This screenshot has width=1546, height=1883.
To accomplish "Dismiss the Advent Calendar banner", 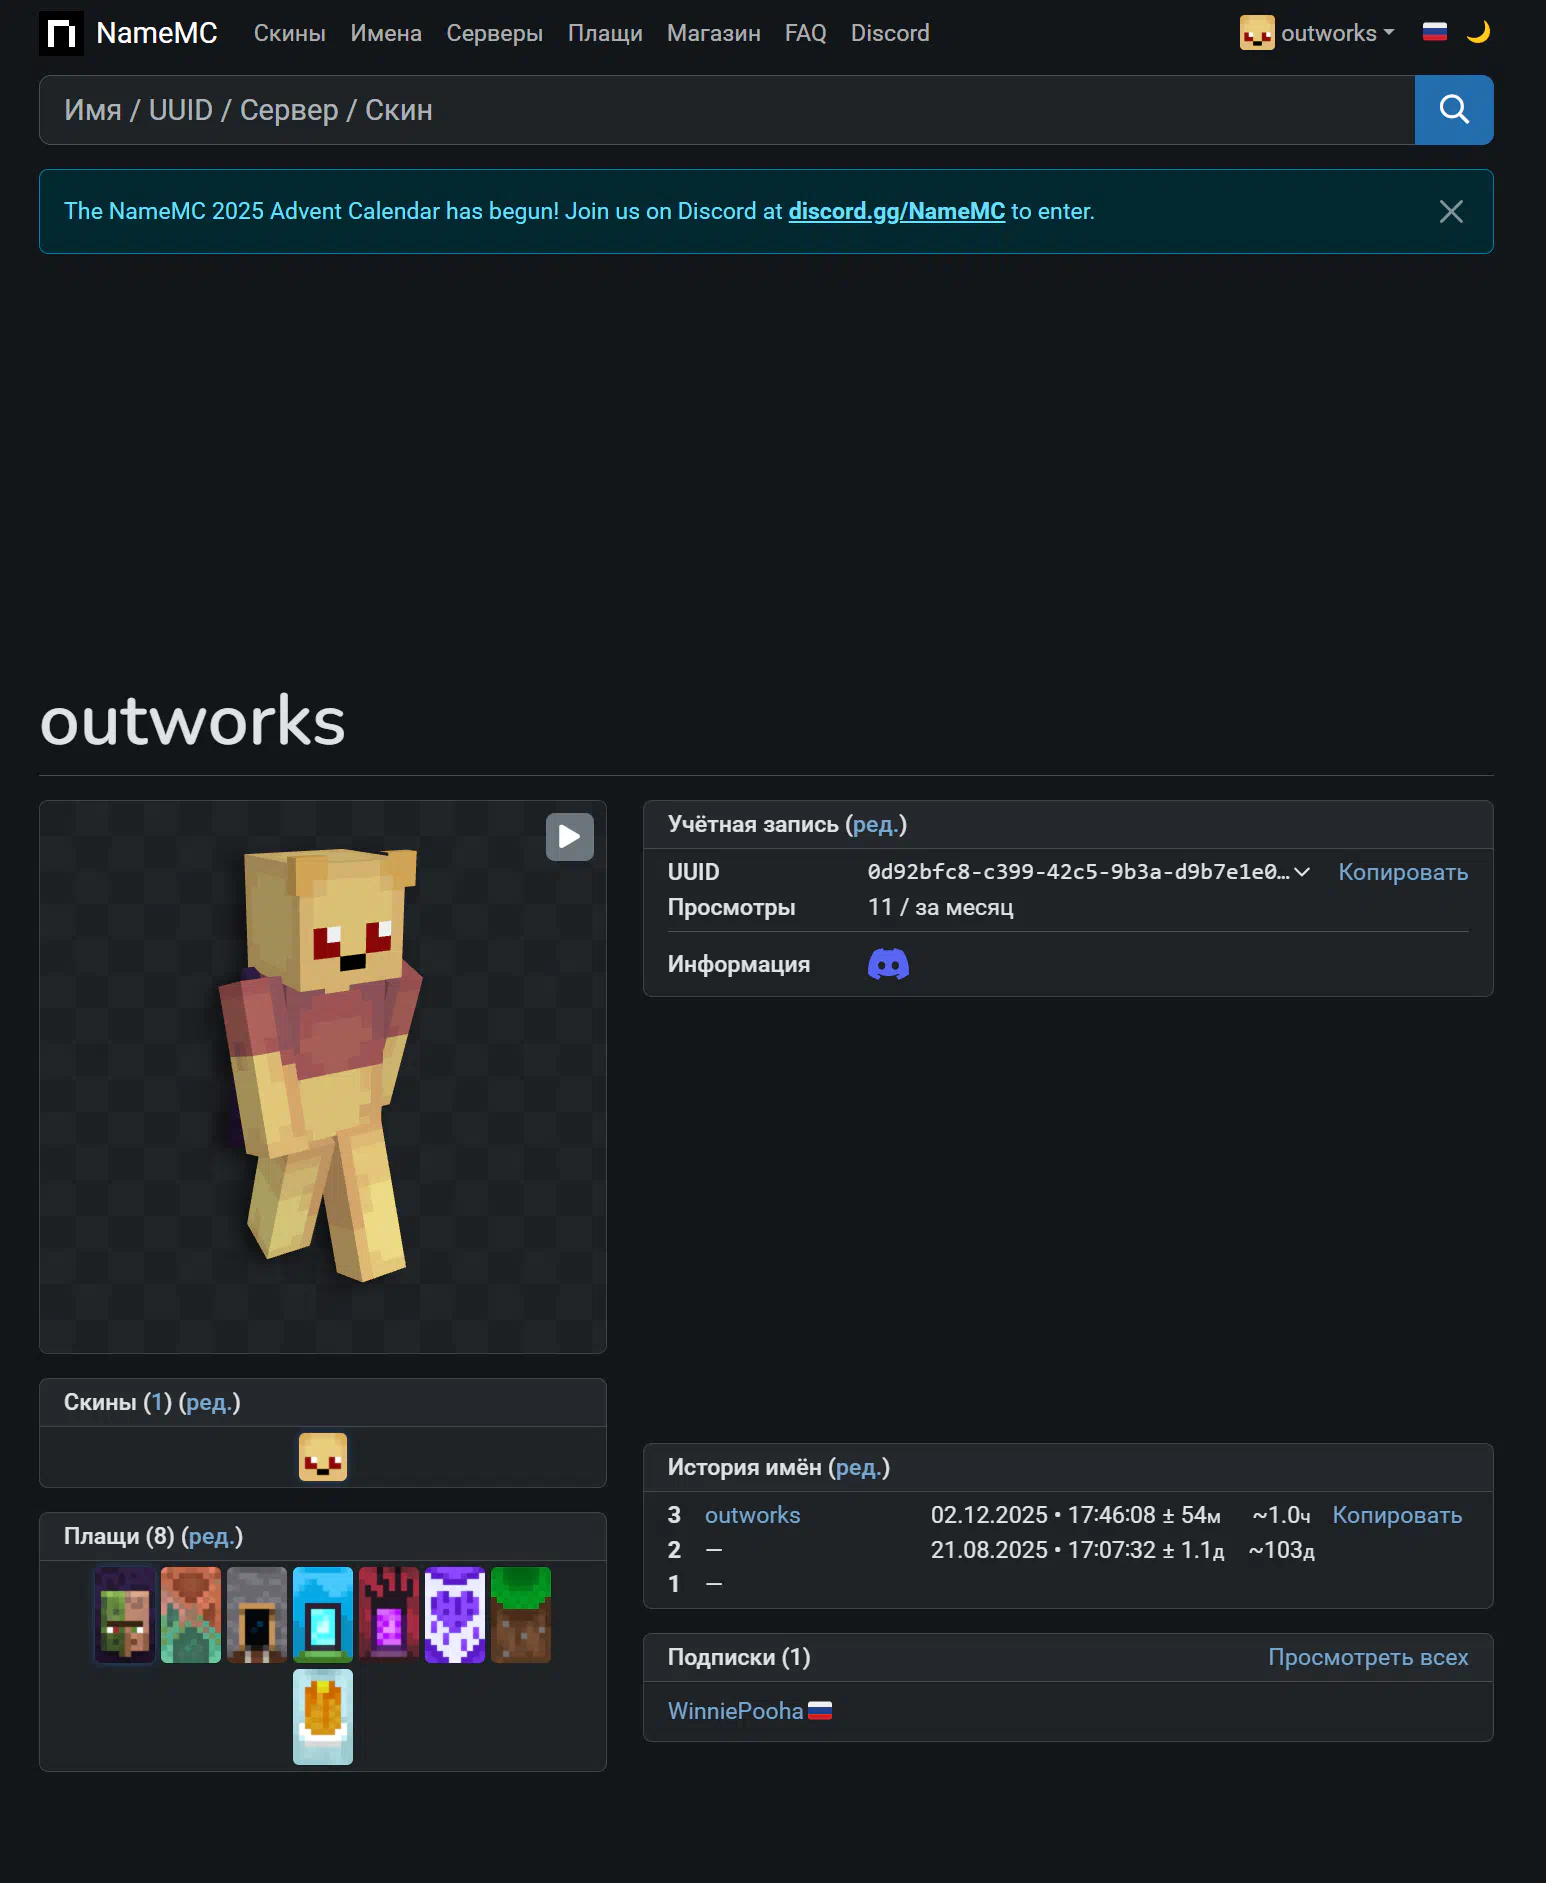I will point(1450,212).
